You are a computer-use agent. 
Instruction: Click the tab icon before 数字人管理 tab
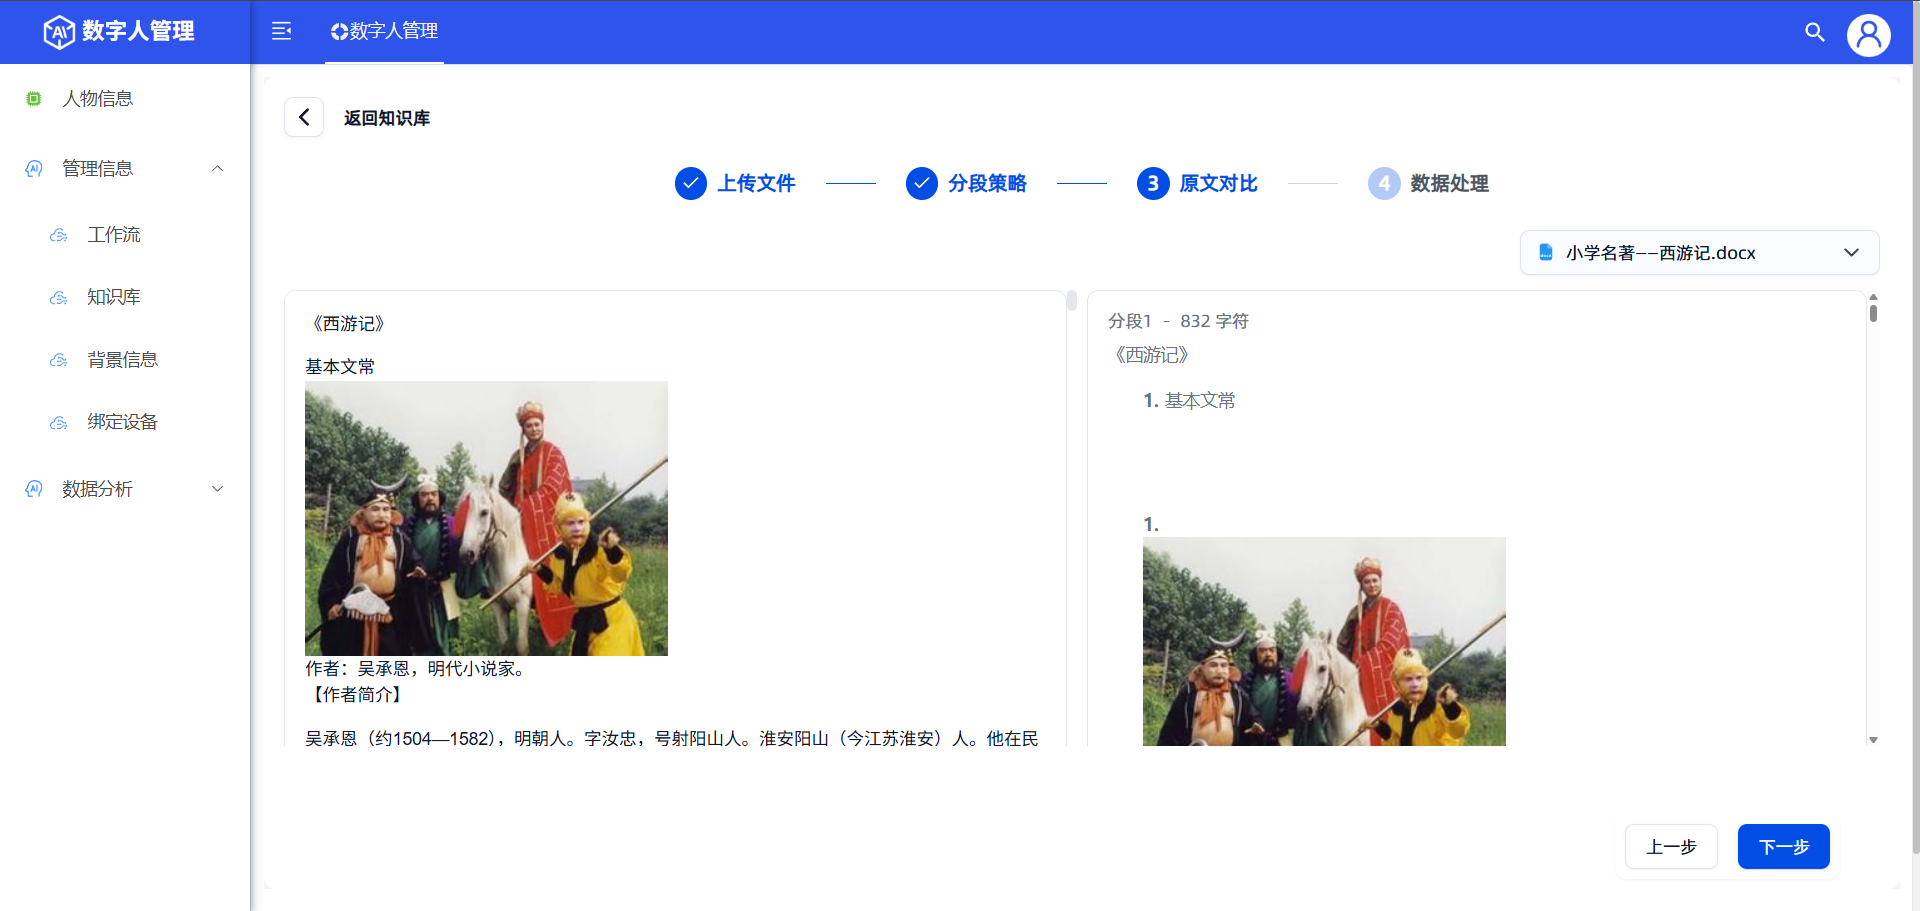pyautogui.click(x=339, y=32)
